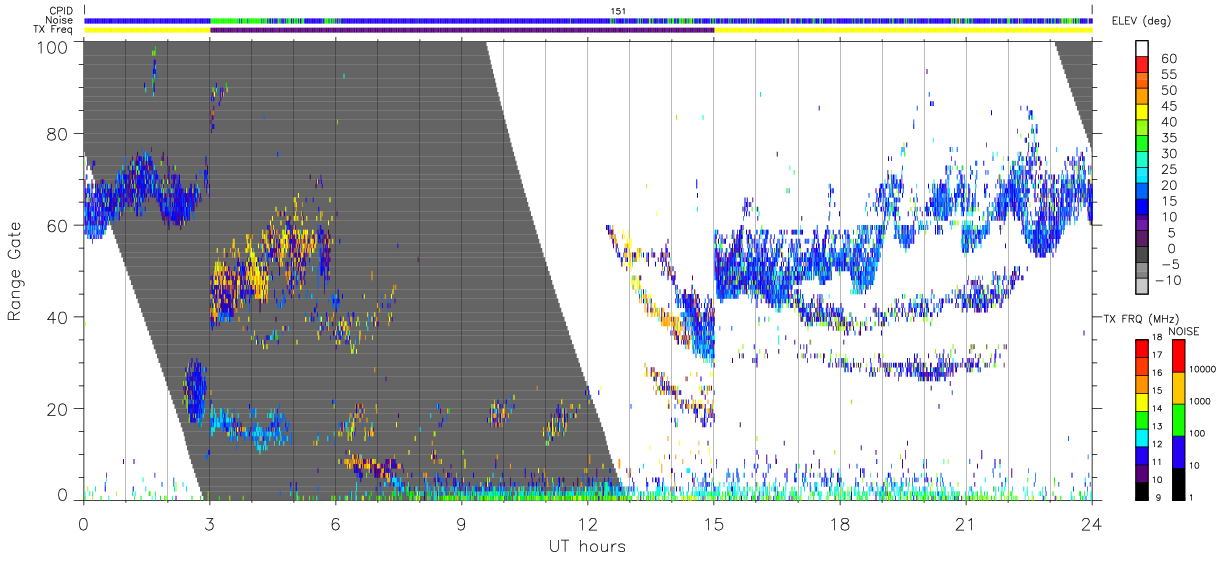Click the x-axis tick label 21
This screenshot has width=1228, height=567.
pyautogui.click(x=966, y=524)
